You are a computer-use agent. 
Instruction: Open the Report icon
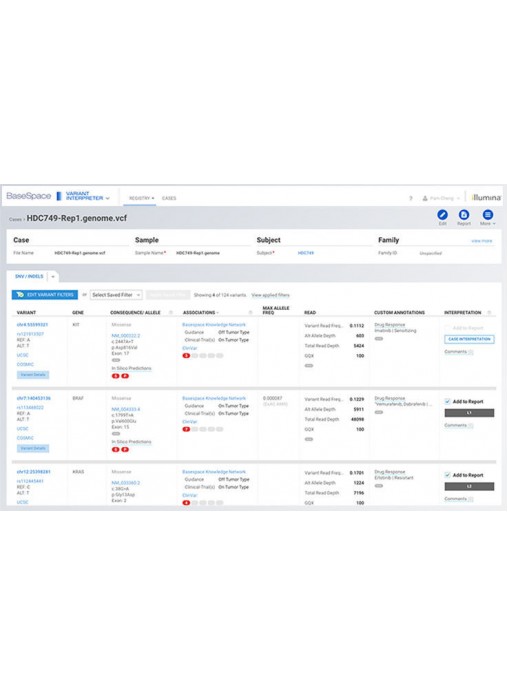[464, 215]
